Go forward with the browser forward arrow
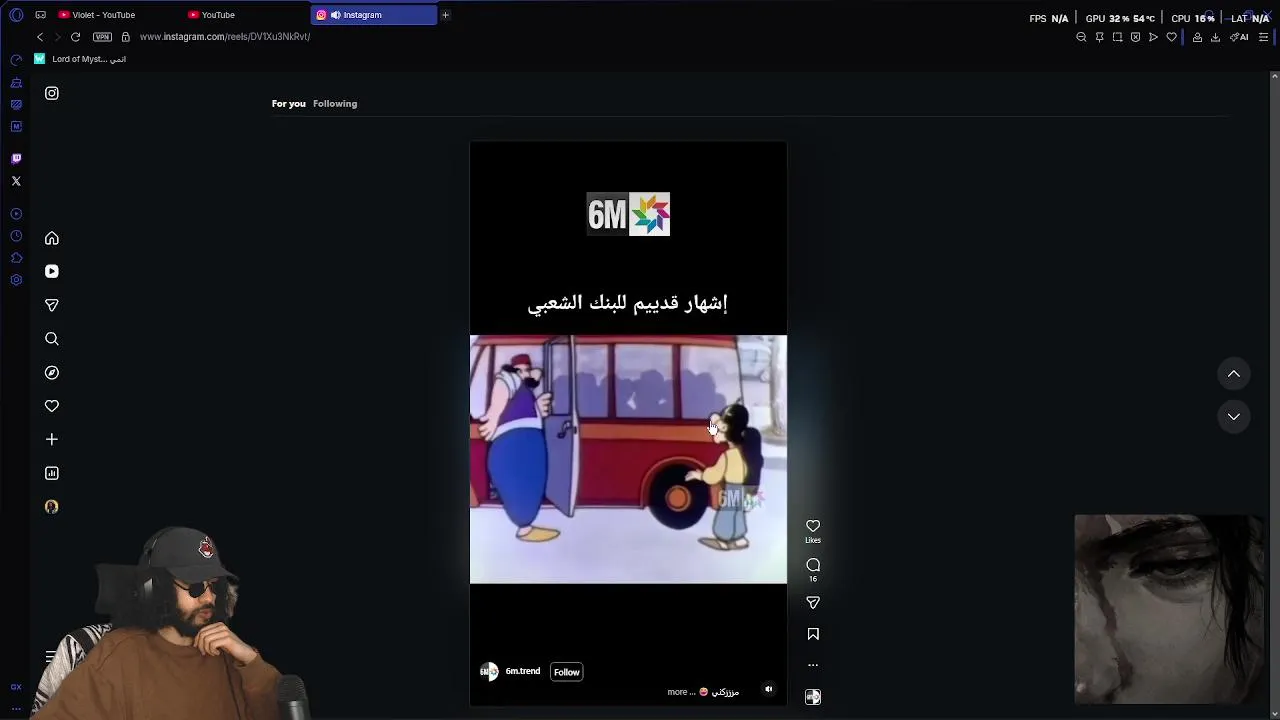1280x720 pixels. 57,37
